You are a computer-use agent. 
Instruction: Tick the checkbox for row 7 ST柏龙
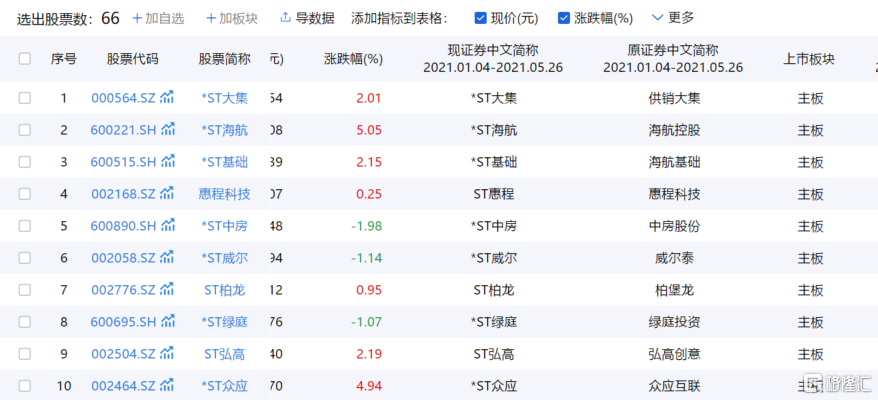25,290
